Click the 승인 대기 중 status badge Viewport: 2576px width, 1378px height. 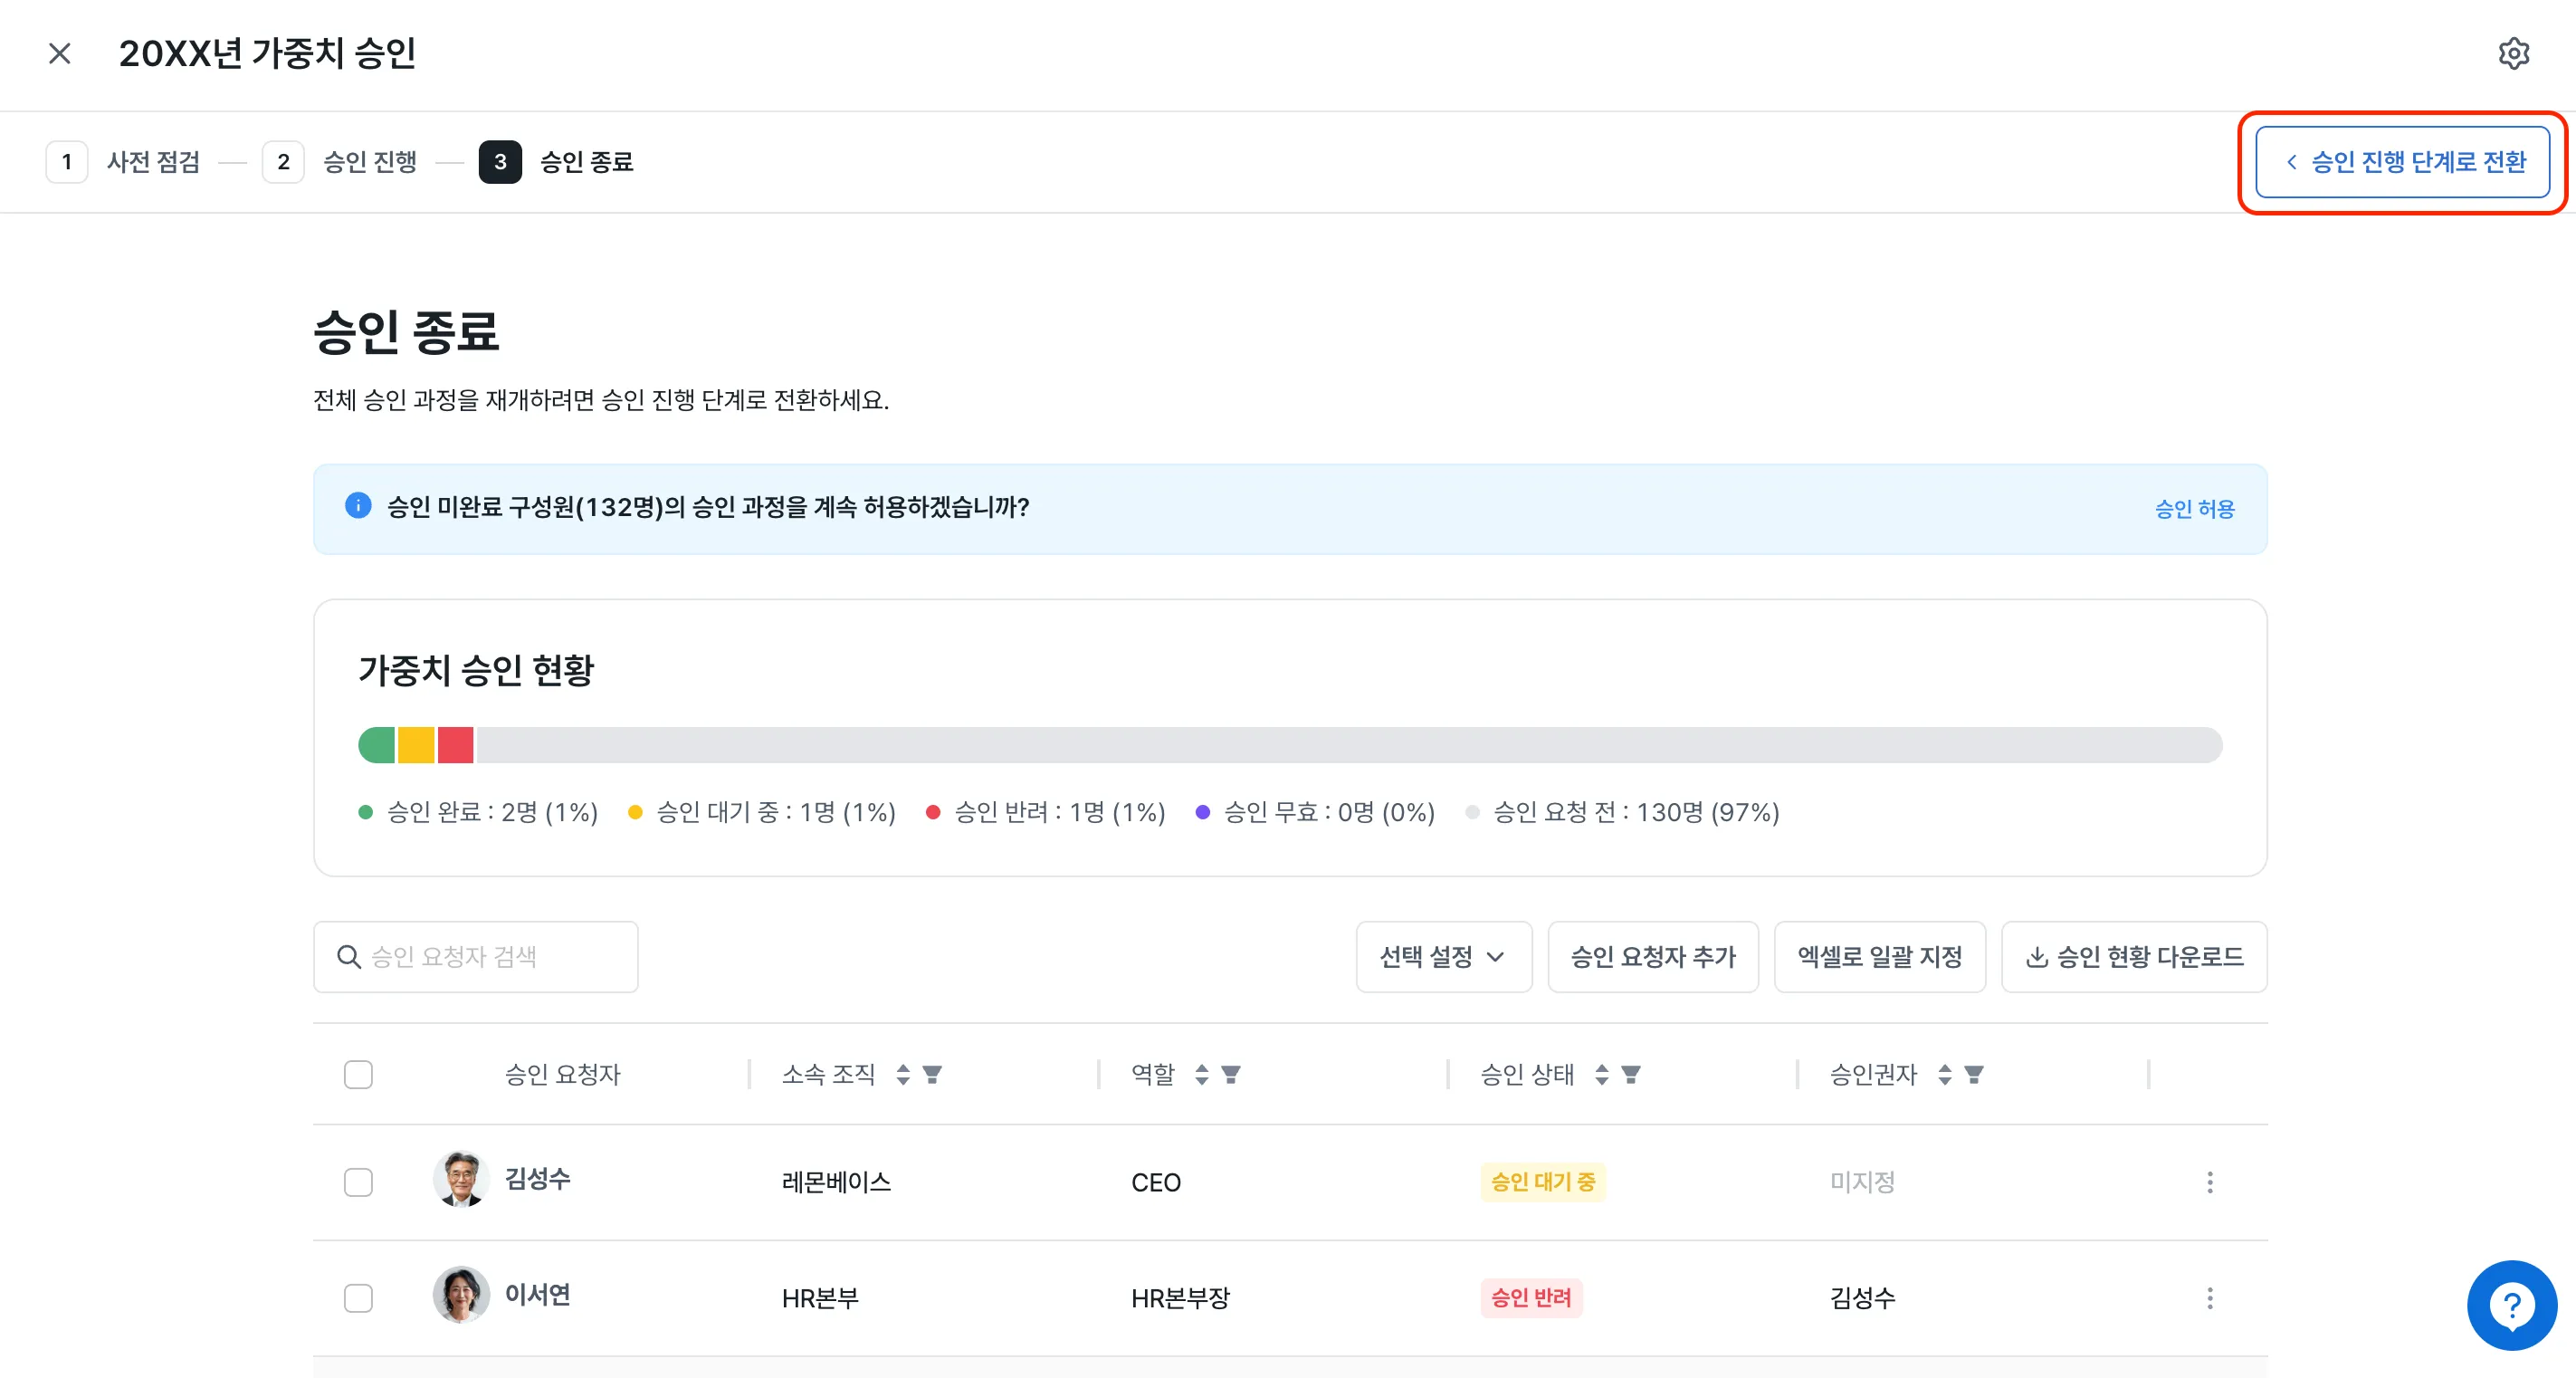coord(1543,1182)
